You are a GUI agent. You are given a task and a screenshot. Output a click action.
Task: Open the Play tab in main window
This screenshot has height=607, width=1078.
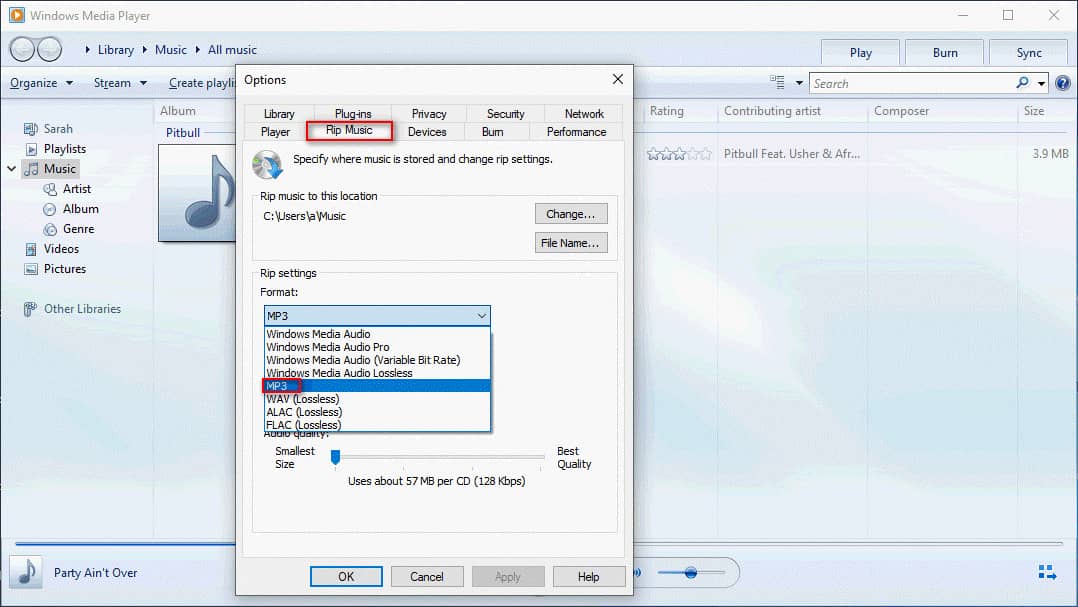click(x=860, y=53)
